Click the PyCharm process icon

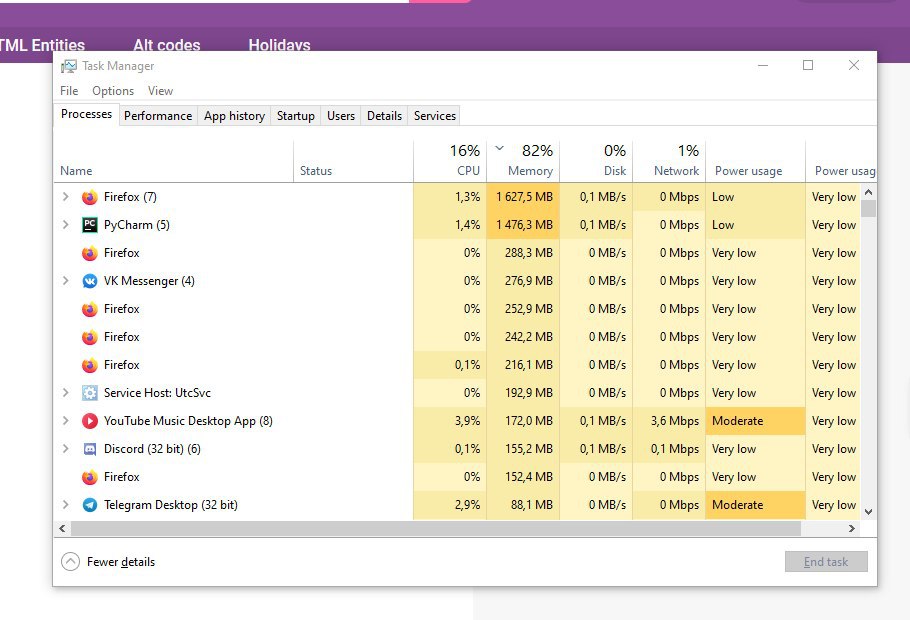[x=89, y=225]
